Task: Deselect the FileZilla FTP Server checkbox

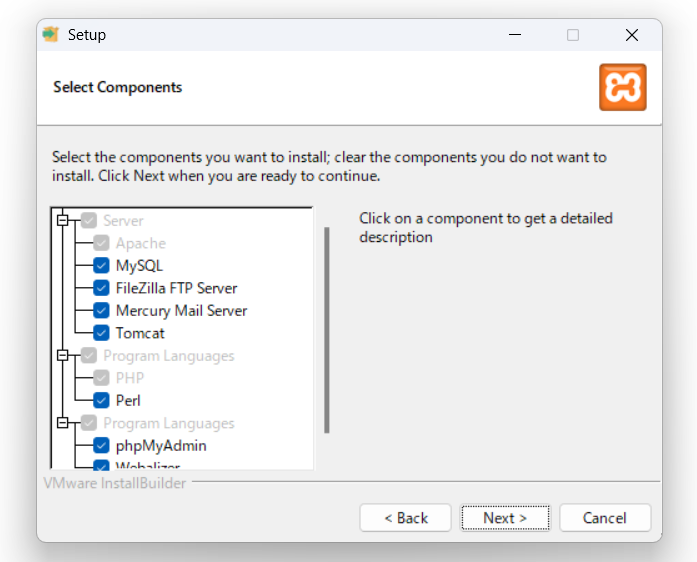Action: (101, 288)
